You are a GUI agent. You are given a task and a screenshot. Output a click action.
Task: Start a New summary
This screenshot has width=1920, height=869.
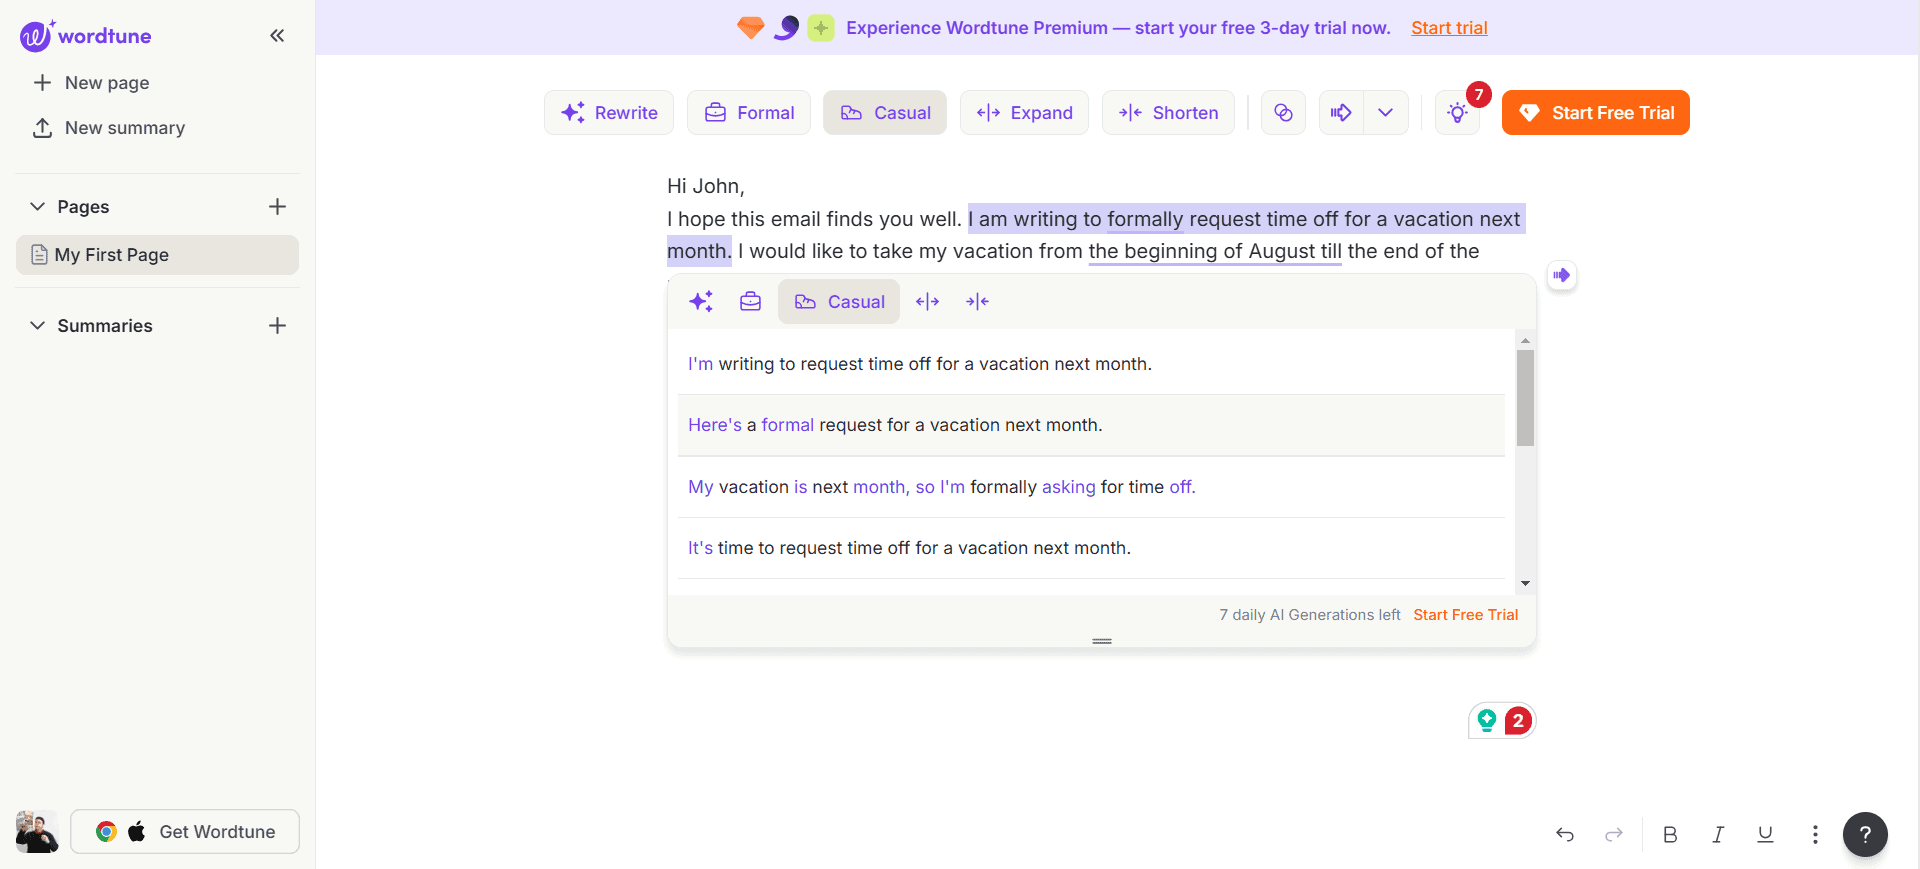pyautogui.click(x=109, y=128)
